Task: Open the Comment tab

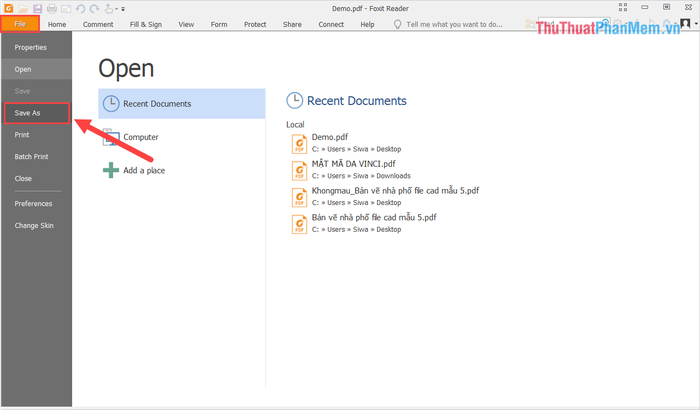Action: click(98, 24)
